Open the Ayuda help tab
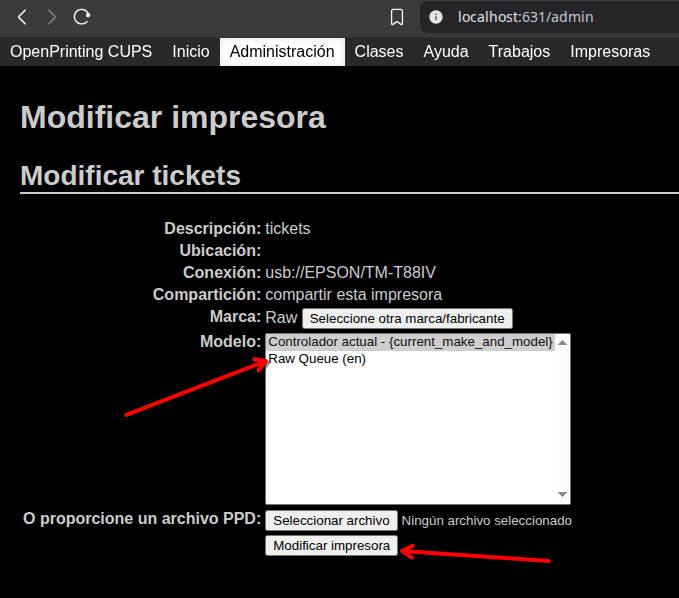This screenshot has width=679, height=598. point(446,52)
